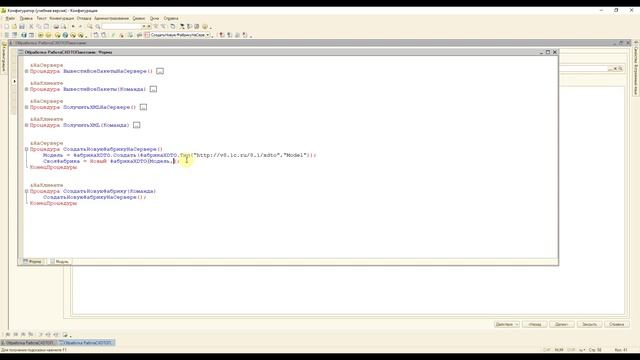Click the keyboard layout indicator in status bar
This screenshot has width=640, height=360.
[x=582, y=350]
